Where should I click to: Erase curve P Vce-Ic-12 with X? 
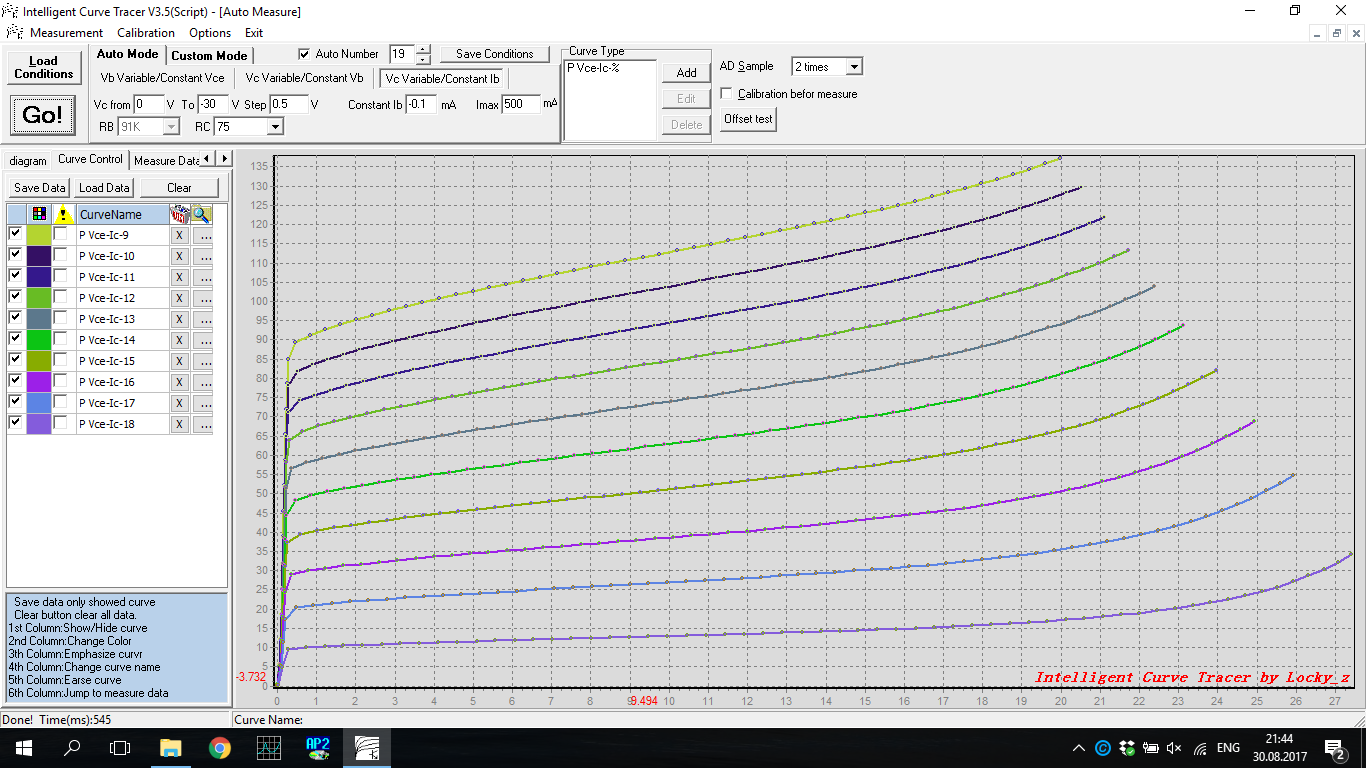(x=179, y=298)
